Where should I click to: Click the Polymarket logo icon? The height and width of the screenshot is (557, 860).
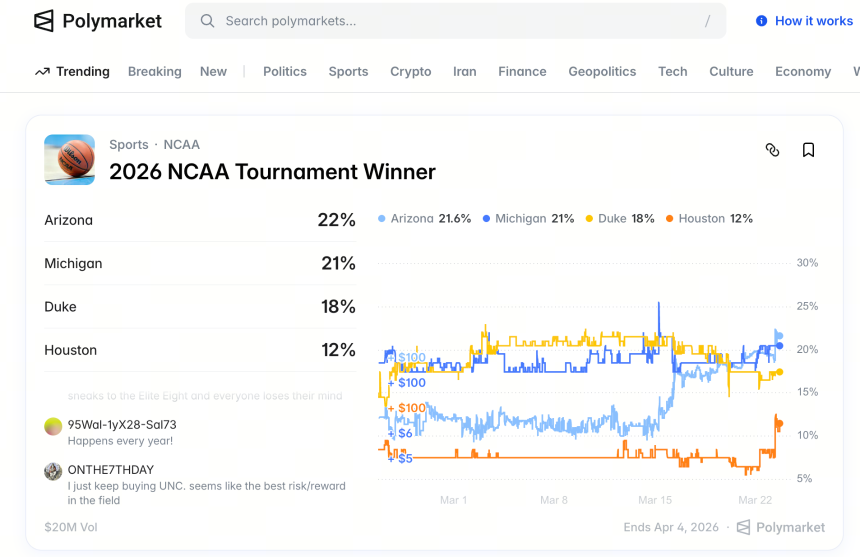click(x=44, y=21)
